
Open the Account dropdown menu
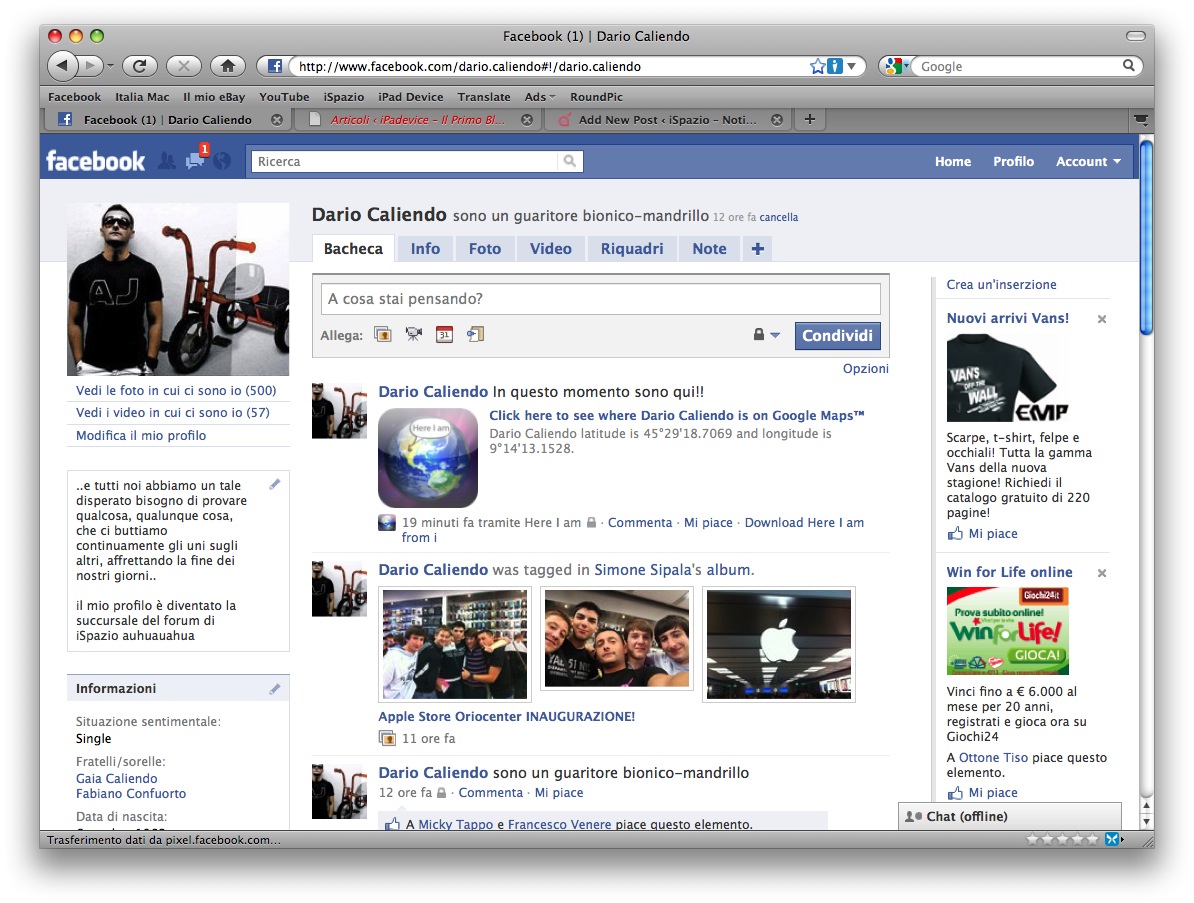pos(1088,161)
